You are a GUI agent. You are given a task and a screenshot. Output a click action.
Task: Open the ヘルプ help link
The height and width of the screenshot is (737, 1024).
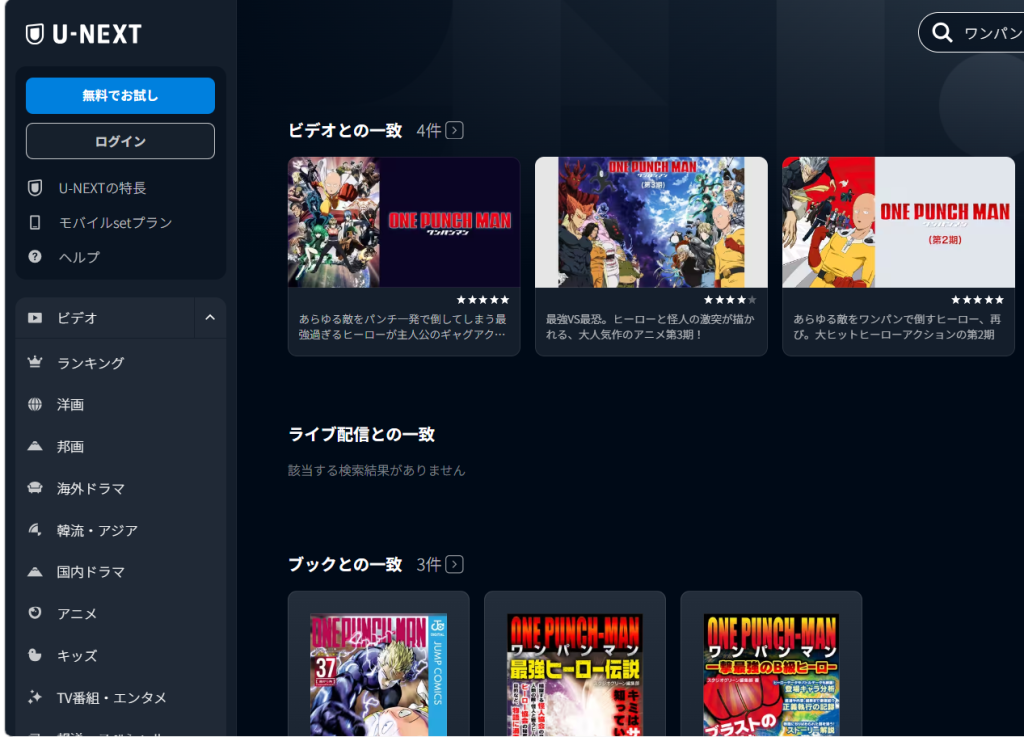[x=80, y=257]
